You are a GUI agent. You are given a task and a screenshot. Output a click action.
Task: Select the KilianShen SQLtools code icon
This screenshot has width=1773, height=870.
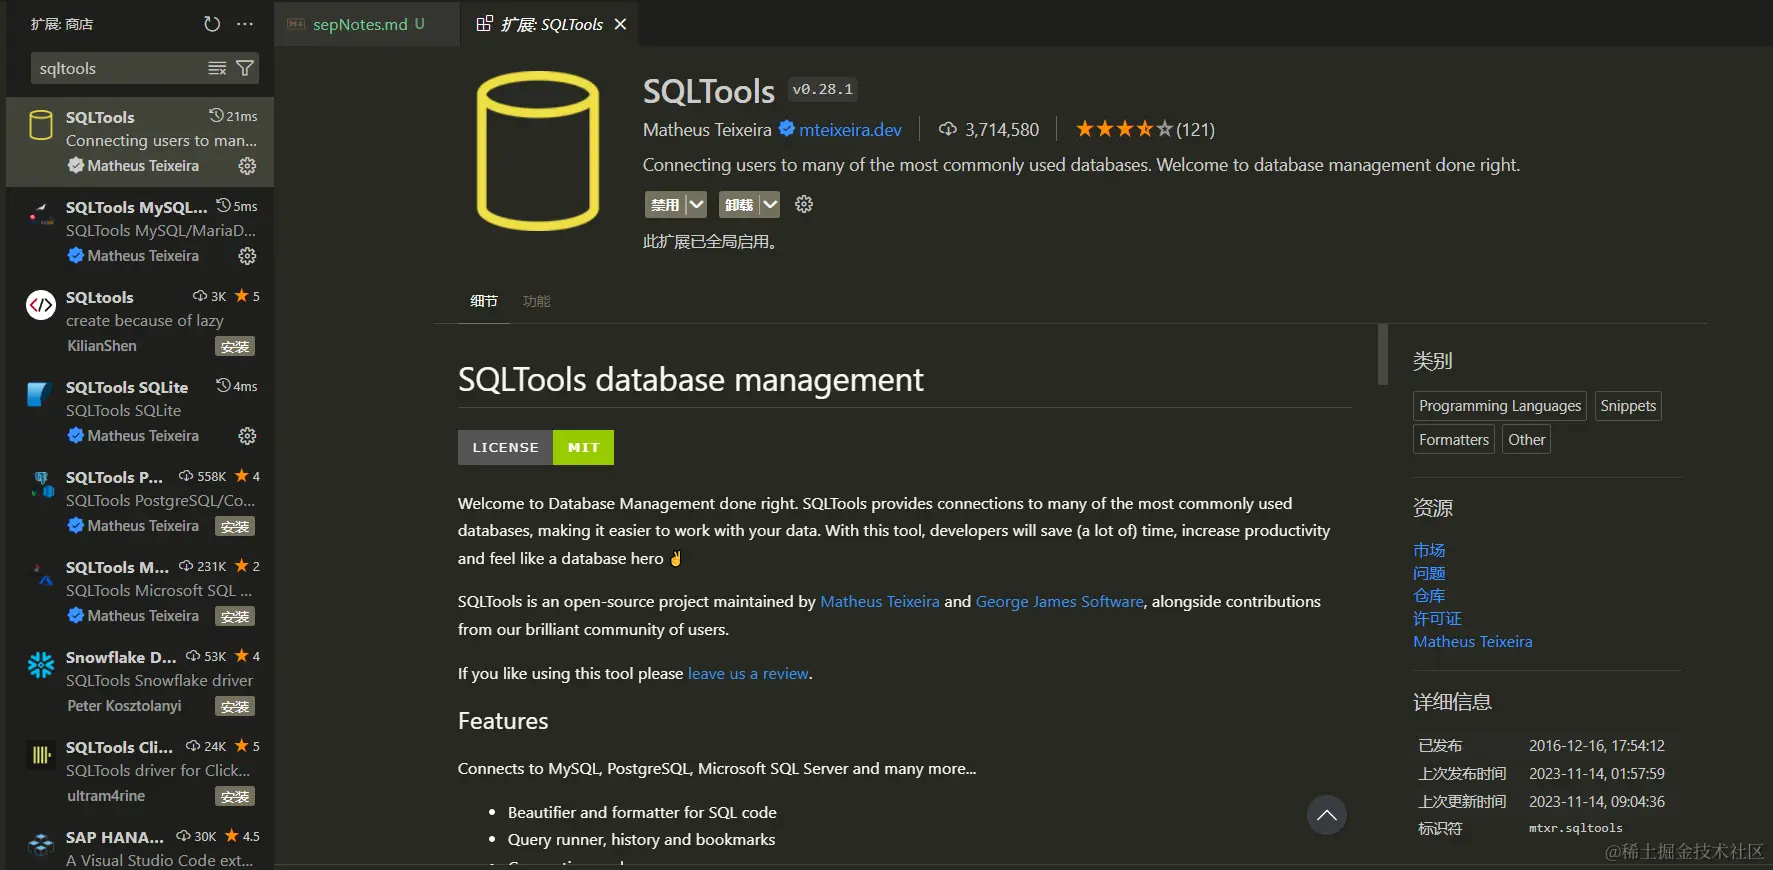41,305
